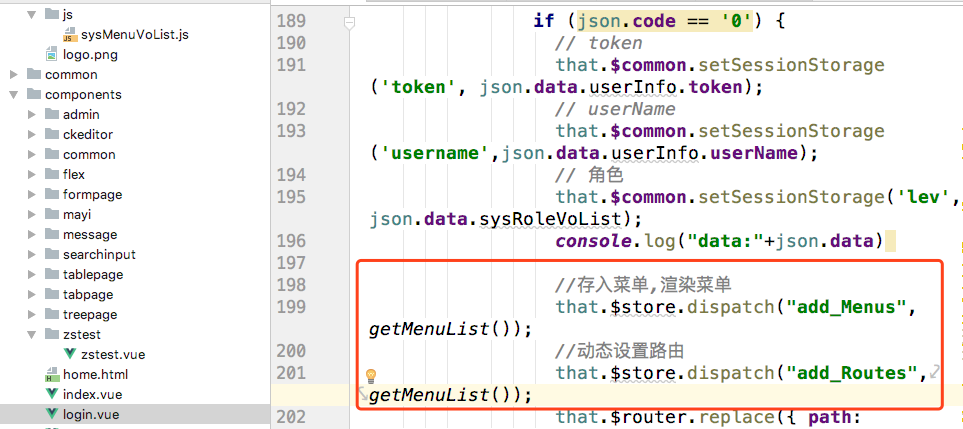Expand the admin folder arrow
963x429 pixels.
click(32, 114)
